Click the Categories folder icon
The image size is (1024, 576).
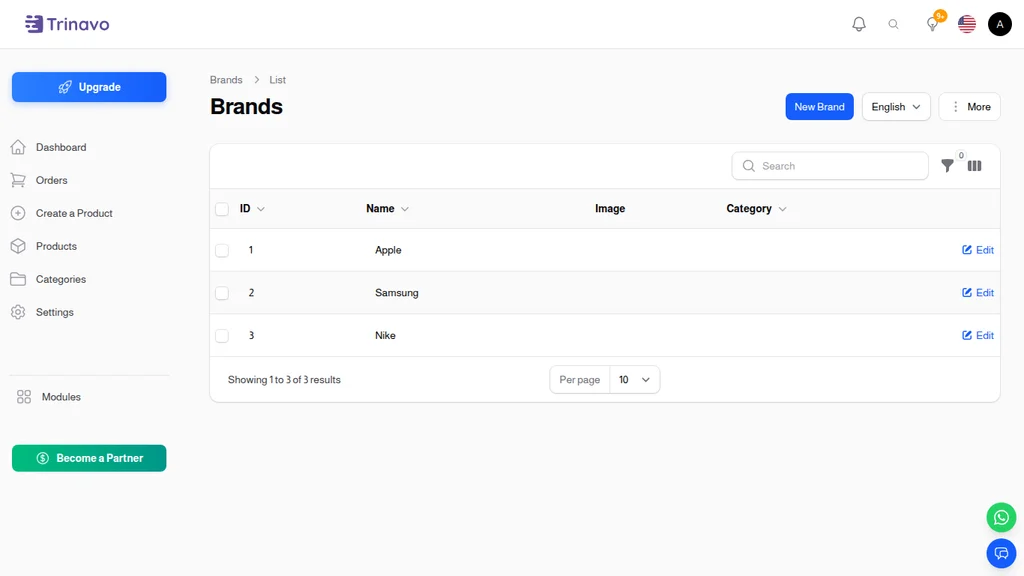(18, 279)
